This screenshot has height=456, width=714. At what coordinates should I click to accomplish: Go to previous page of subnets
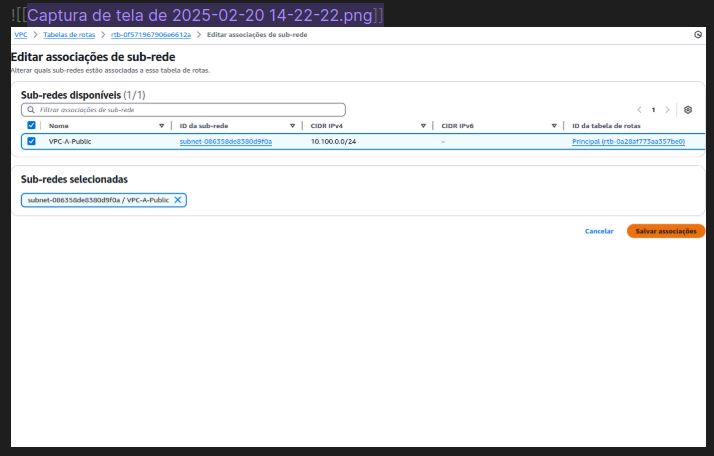click(639, 110)
